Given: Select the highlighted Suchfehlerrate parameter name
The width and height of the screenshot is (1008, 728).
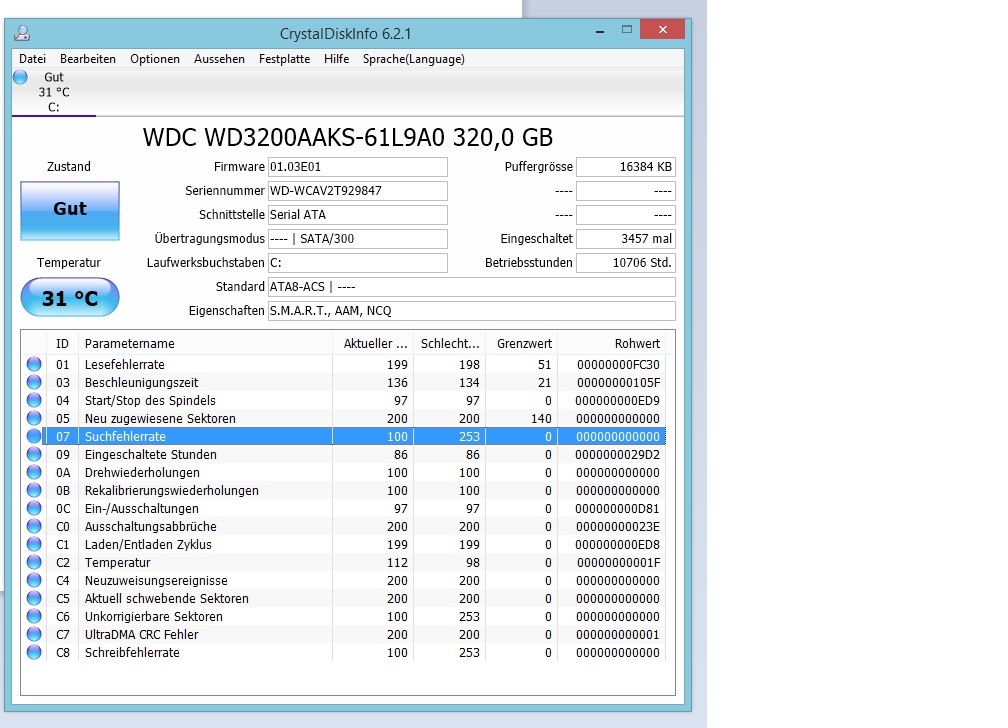Looking at the screenshot, I should point(125,437).
